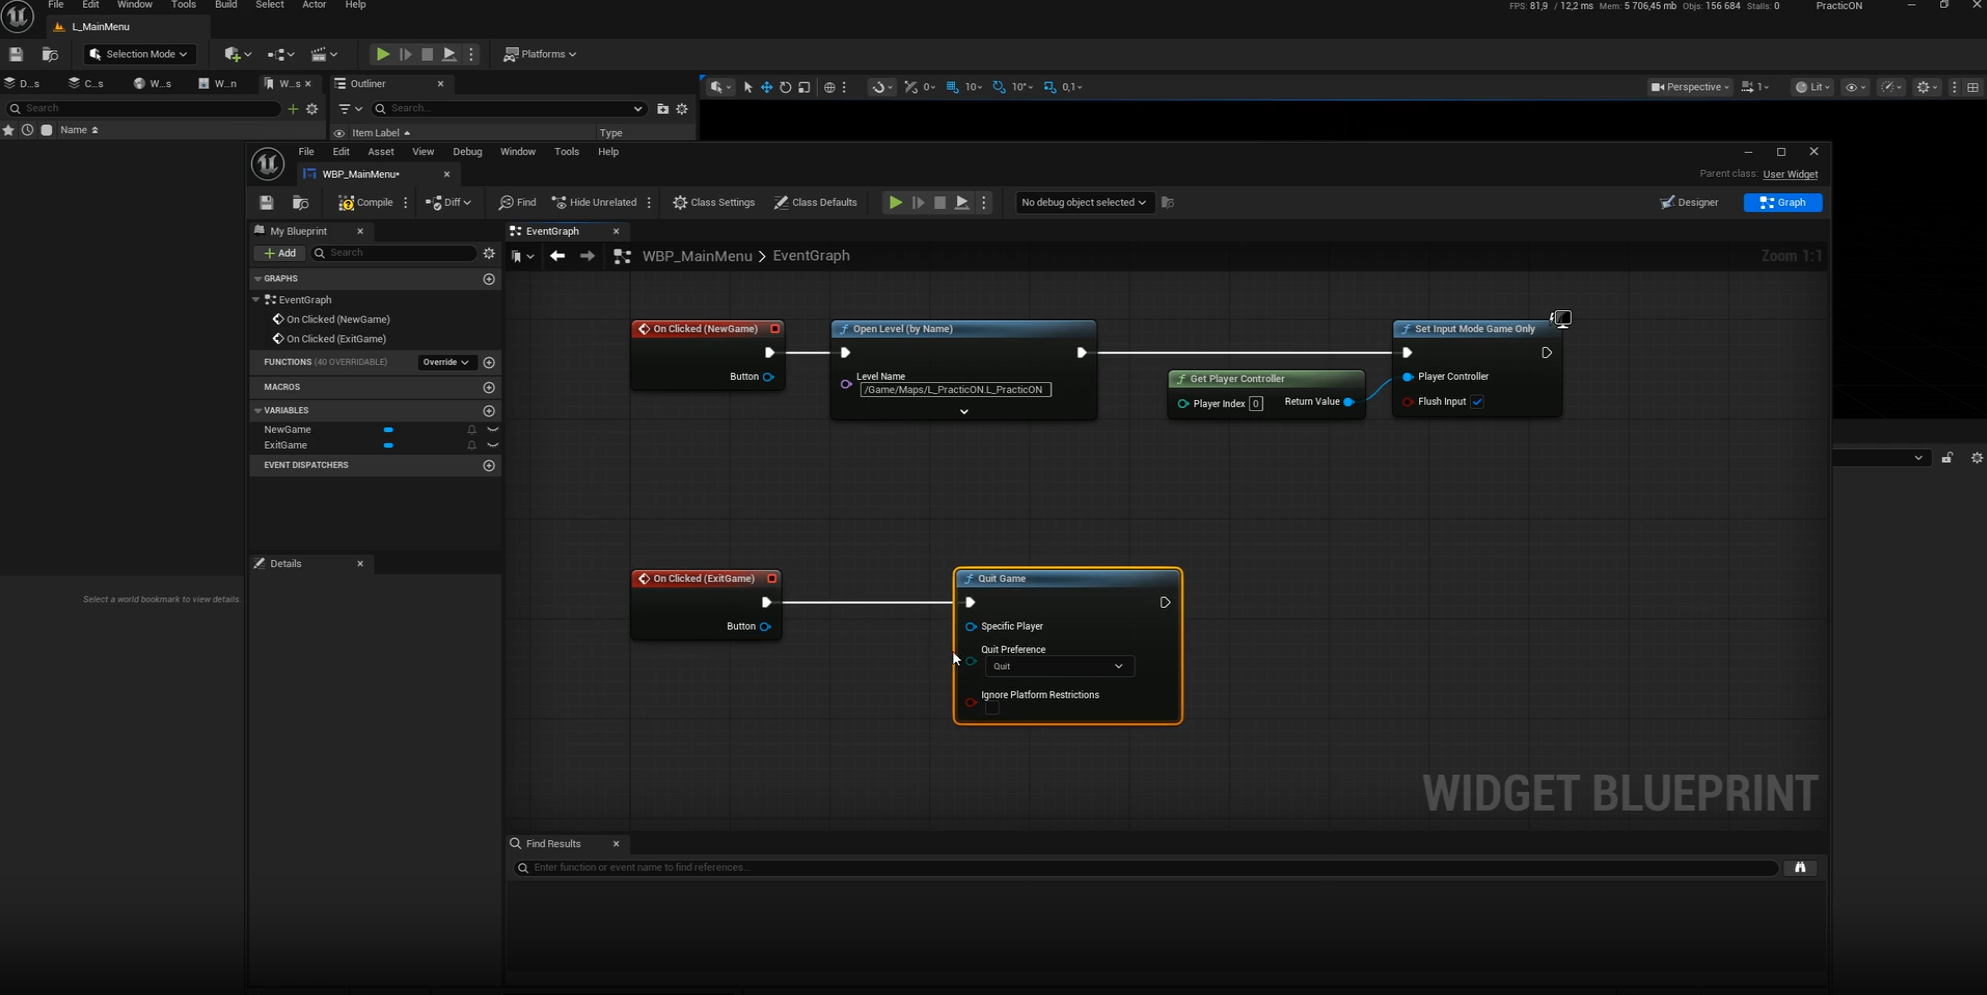Viewport: 1987px width, 995px height.
Task: Toggle NewGame variable visibility eye
Action: pyautogui.click(x=493, y=430)
